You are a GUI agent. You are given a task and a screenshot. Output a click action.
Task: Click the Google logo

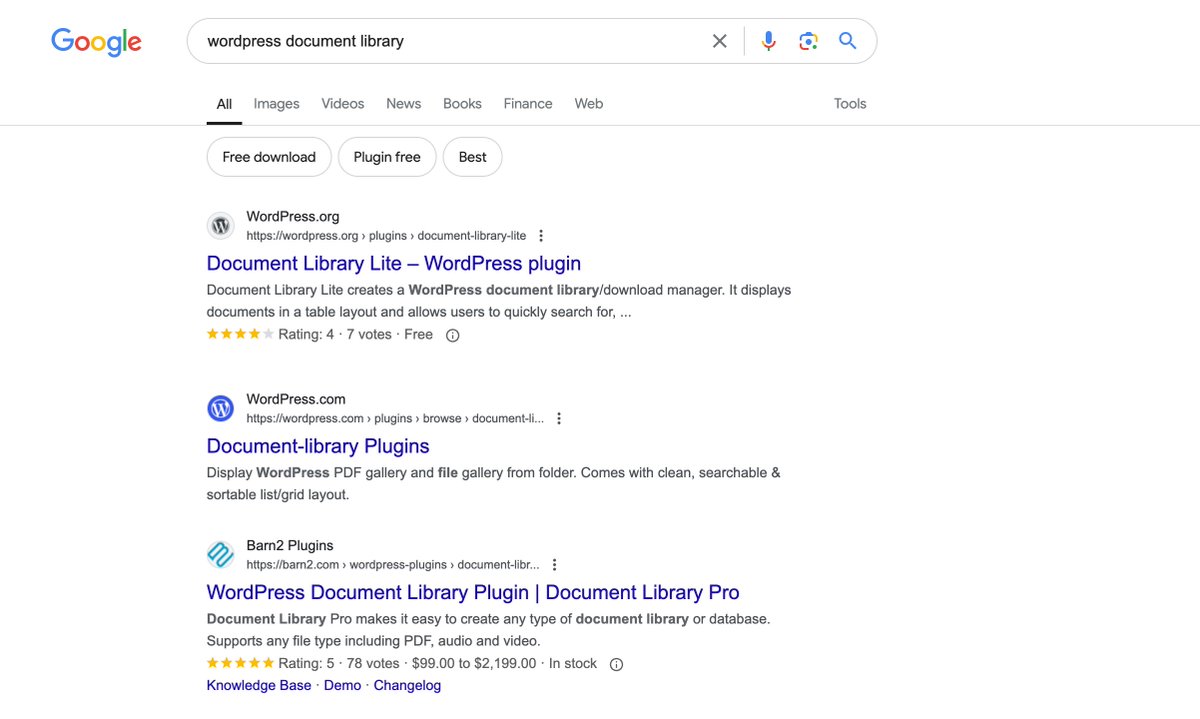[x=96, y=42]
